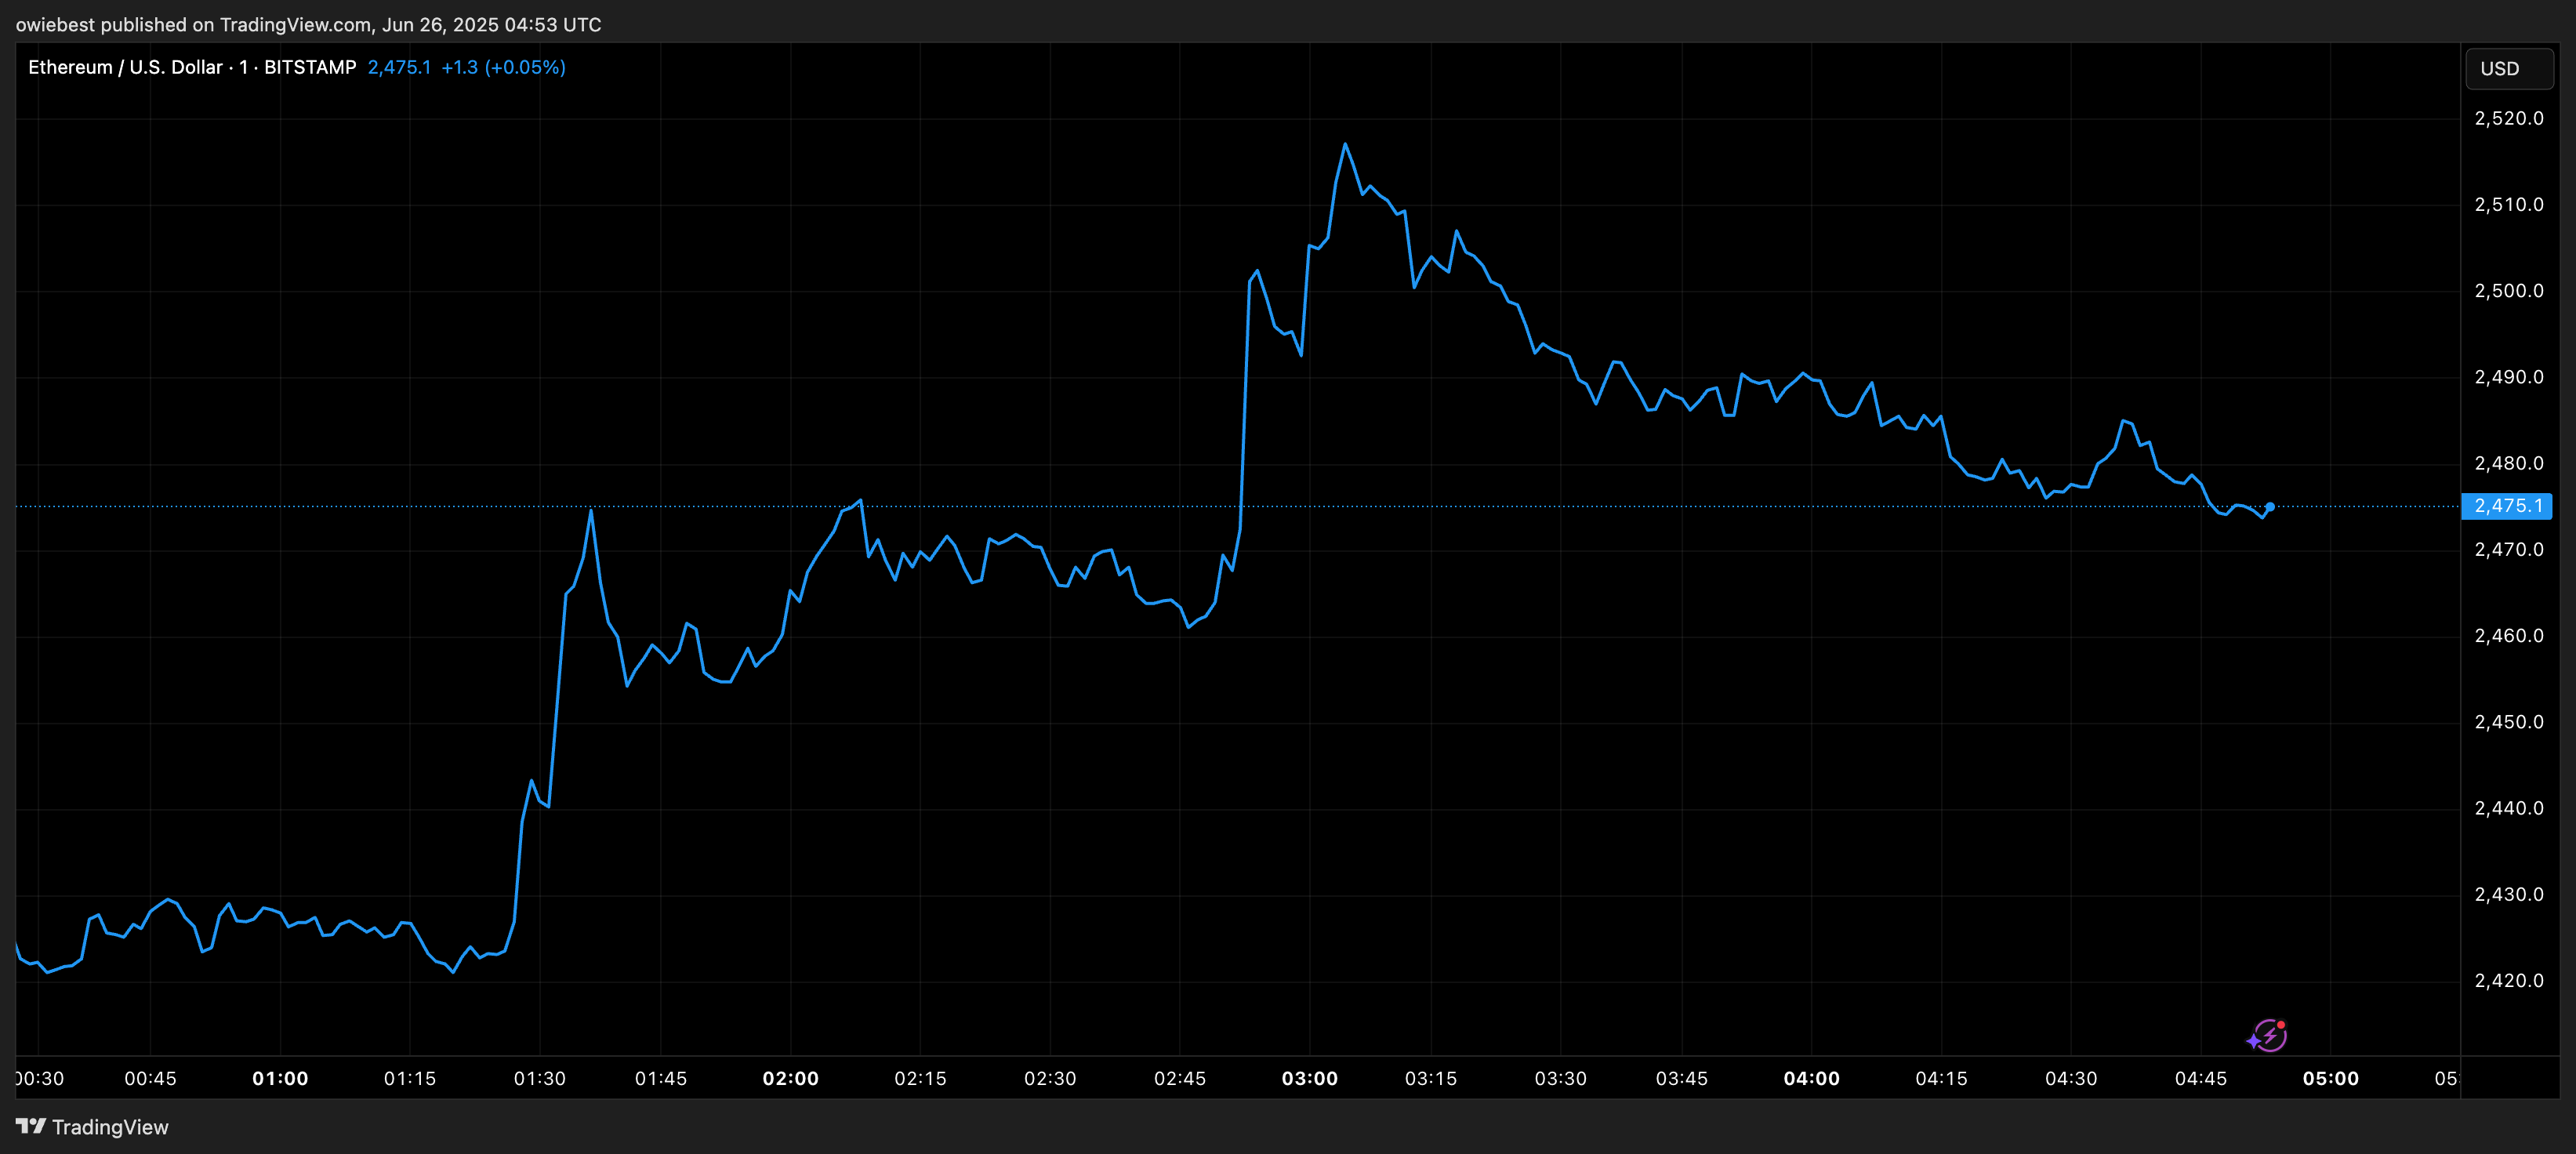Click the 04:00 time axis label
Viewport: 2576px width, 1154px height.
tap(1811, 1078)
